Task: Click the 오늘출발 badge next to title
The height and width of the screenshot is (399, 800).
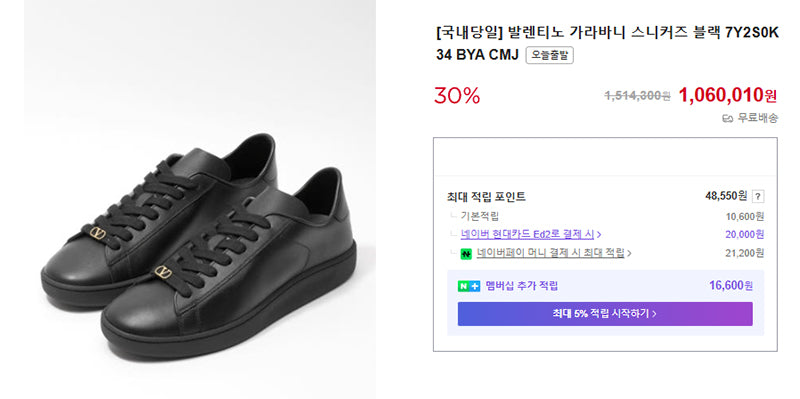Action: [549, 55]
